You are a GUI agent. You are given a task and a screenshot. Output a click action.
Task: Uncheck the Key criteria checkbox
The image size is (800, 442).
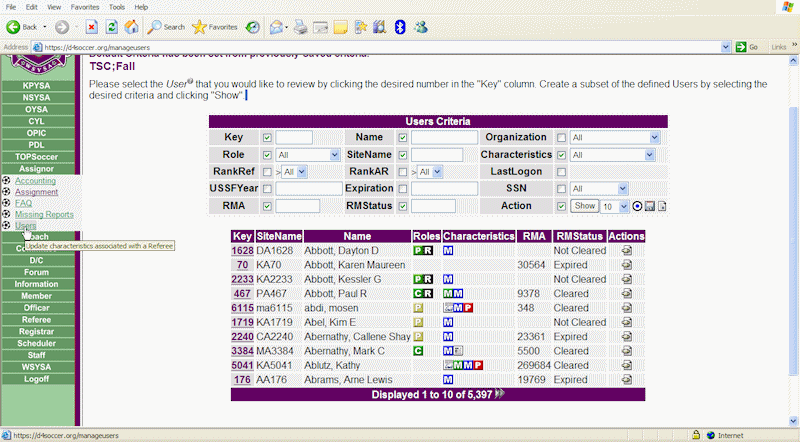[x=266, y=138]
